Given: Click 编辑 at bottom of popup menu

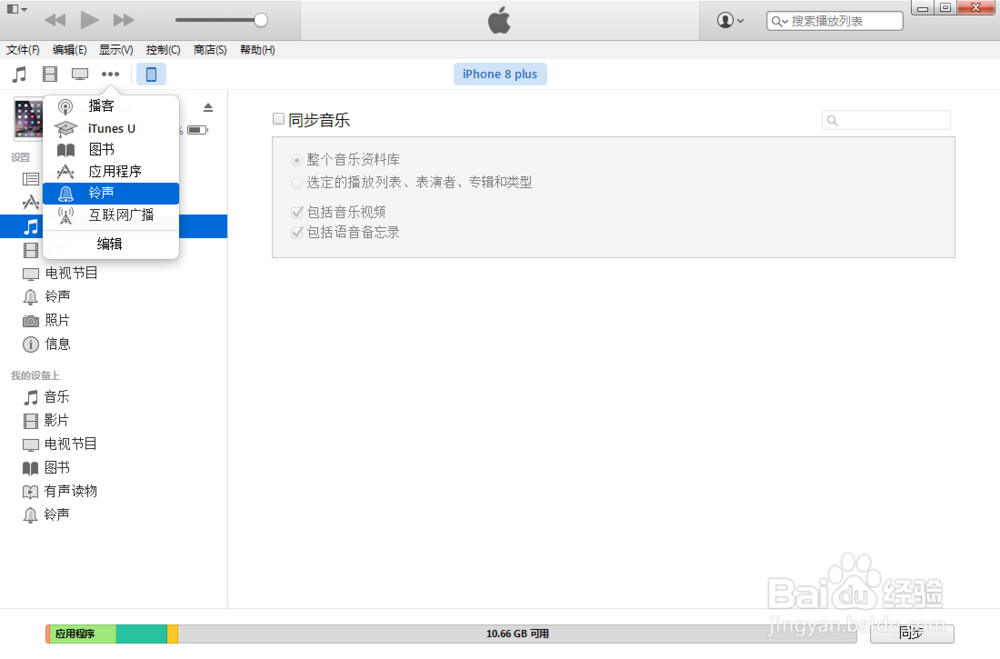Looking at the screenshot, I should [110, 244].
